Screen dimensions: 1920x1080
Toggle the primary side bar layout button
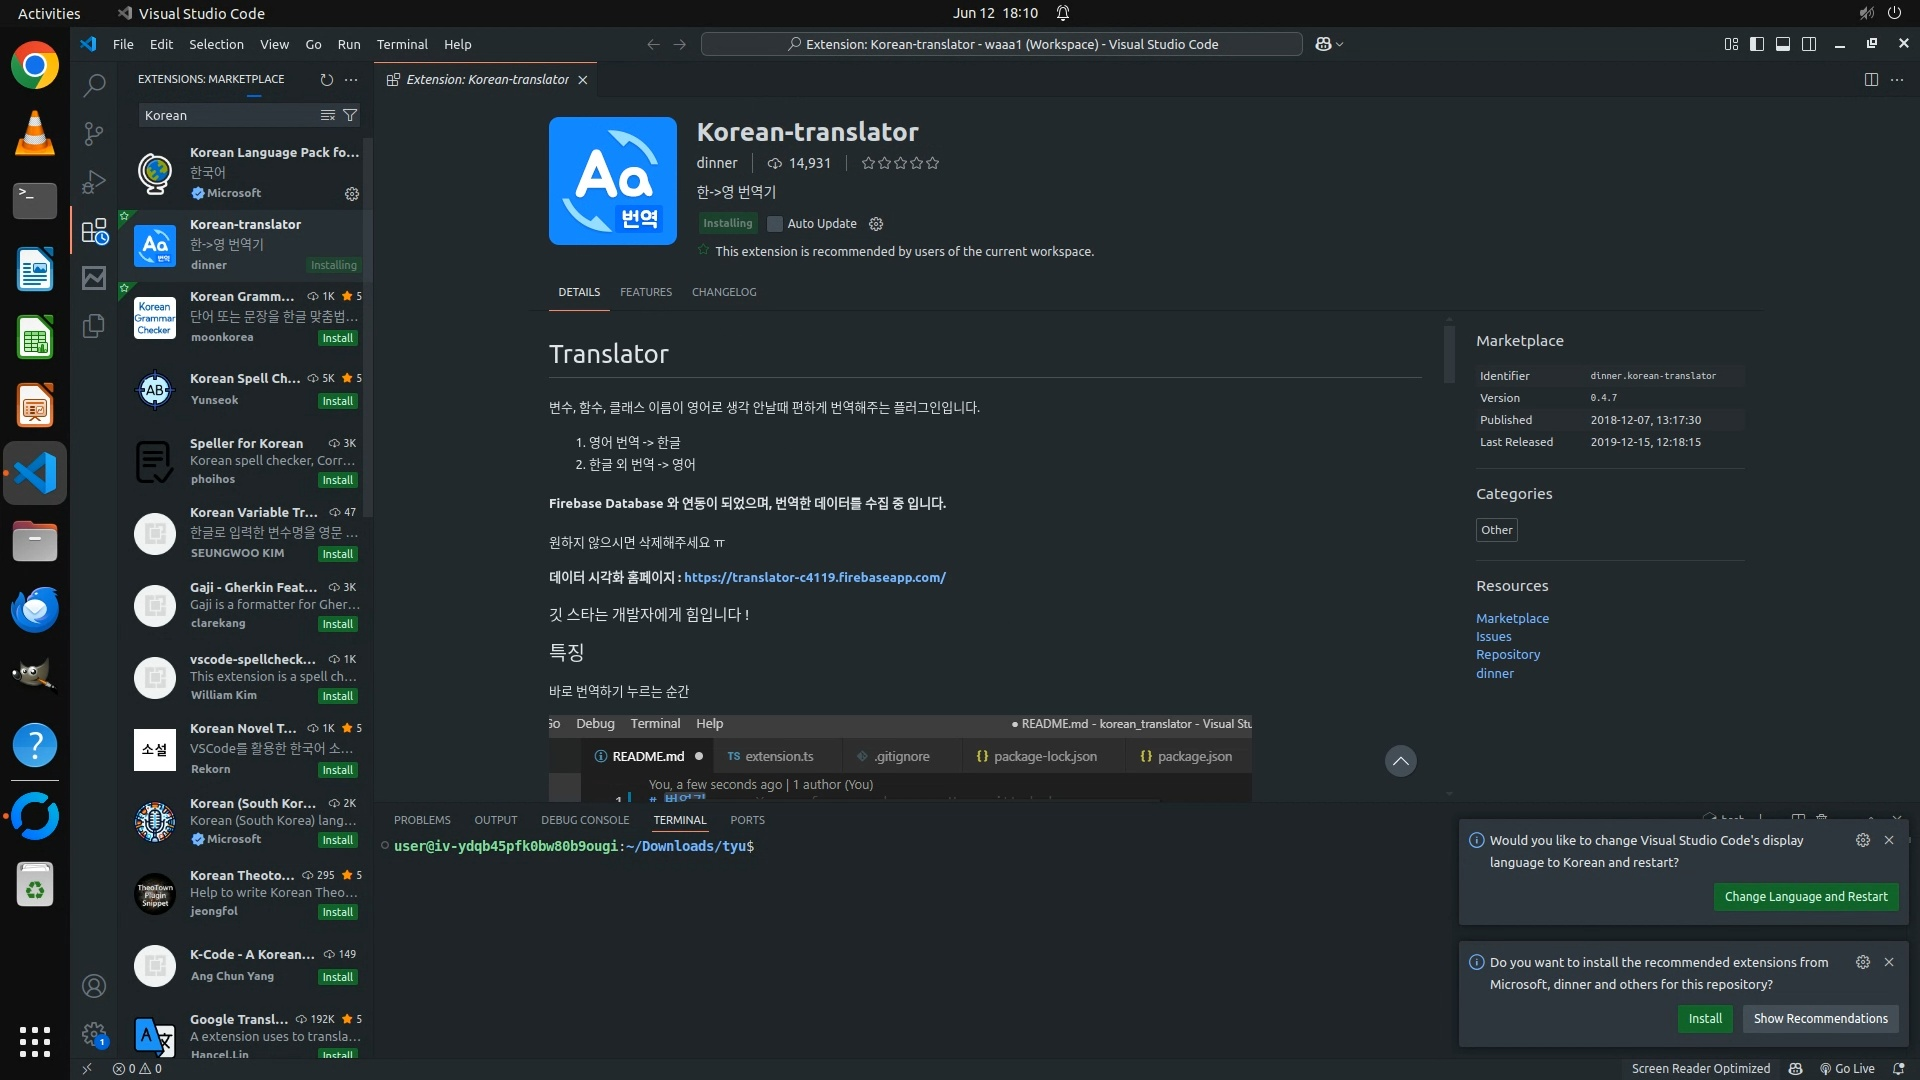point(1757,44)
